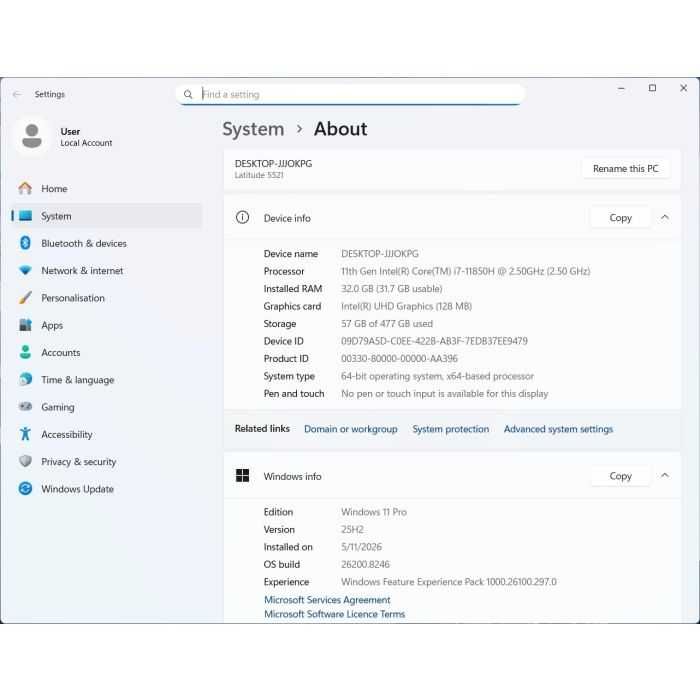Viewport: 700px width, 700px height.
Task: Click the Privacy & security shield icon
Action: [x=25, y=461]
